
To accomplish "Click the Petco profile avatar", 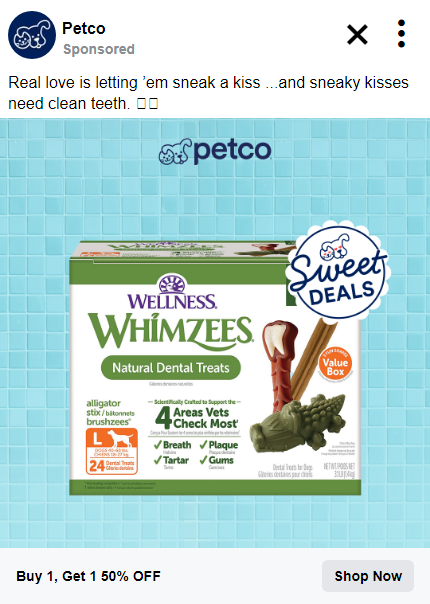I will pyautogui.click(x=32, y=35).
